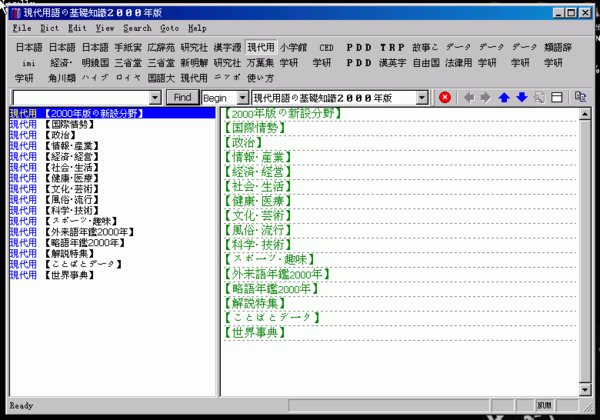Open the Goto menu
The width and height of the screenshot is (600, 420).
pyautogui.click(x=170, y=28)
